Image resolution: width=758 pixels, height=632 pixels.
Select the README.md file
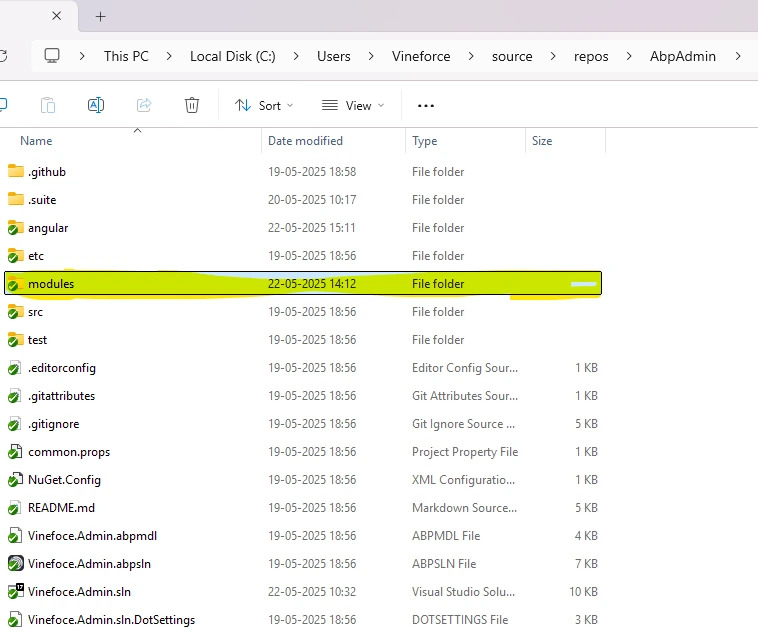pyautogui.click(x=61, y=507)
